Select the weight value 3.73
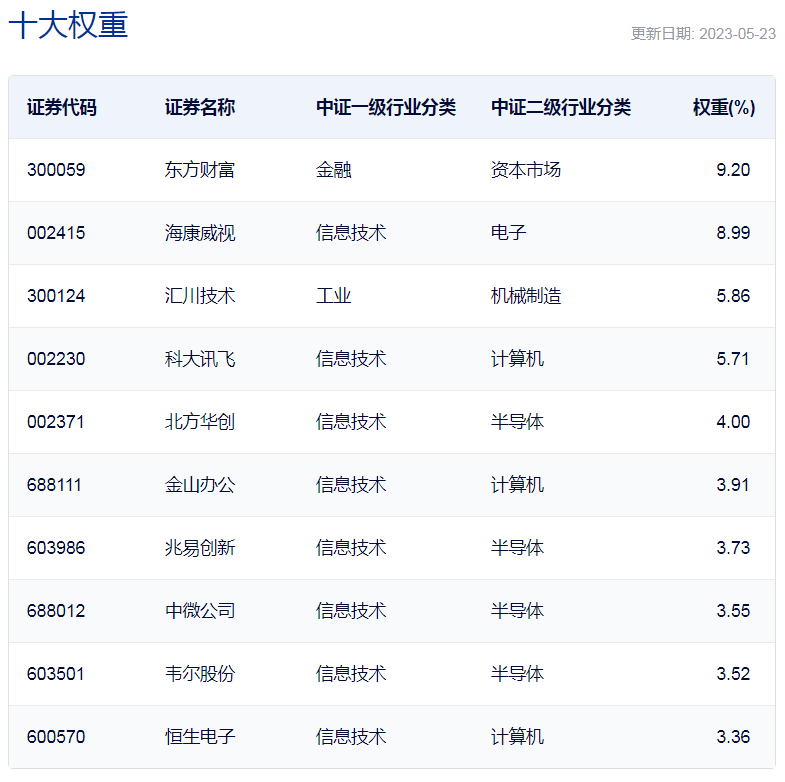785x782 pixels. coord(733,548)
